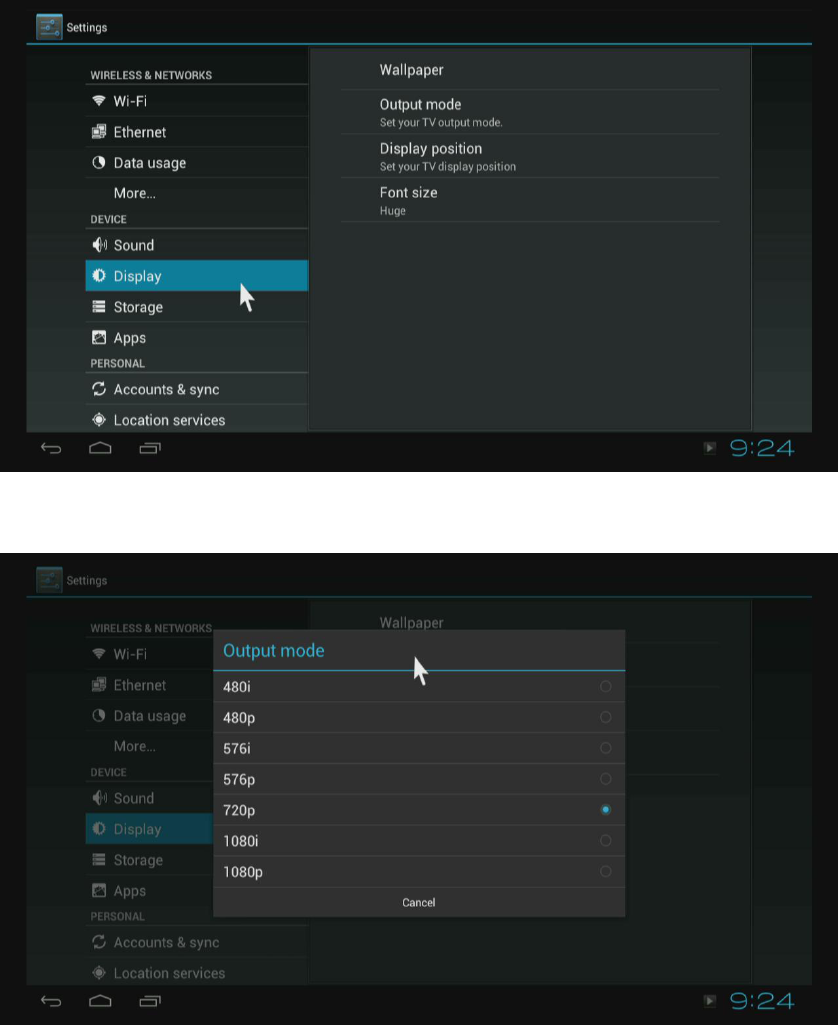The width and height of the screenshot is (838, 1025).
Task: Click the 576i row label in dialog
Action: (237, 748)
